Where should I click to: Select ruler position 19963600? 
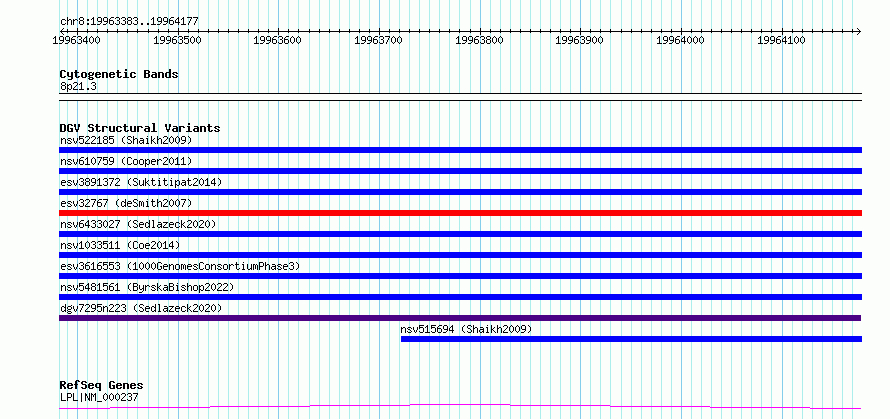pyautogui.click(x=279, y=40)
